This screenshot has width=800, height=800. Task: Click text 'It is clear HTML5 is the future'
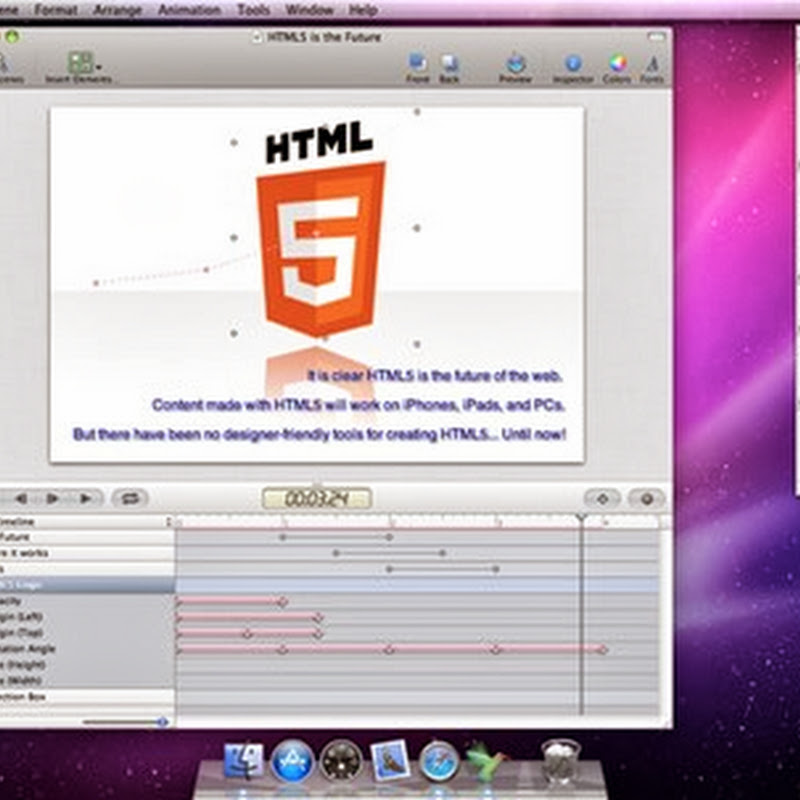point(435,376)
